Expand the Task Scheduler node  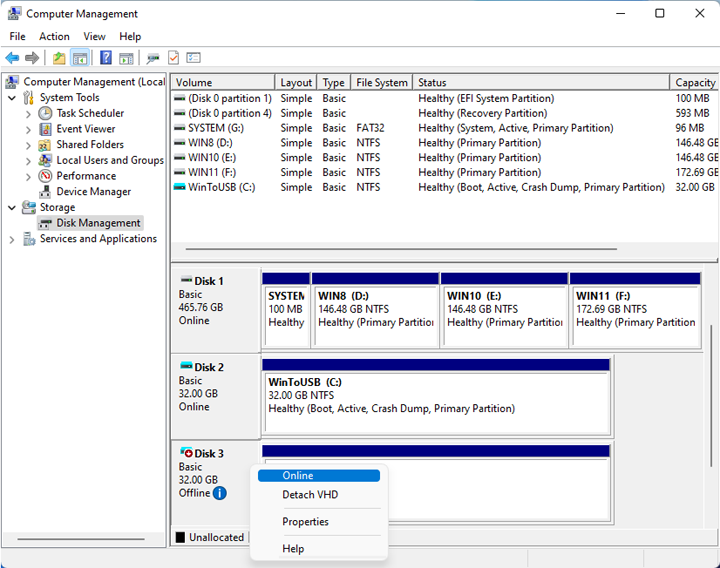tap(28, 114)
